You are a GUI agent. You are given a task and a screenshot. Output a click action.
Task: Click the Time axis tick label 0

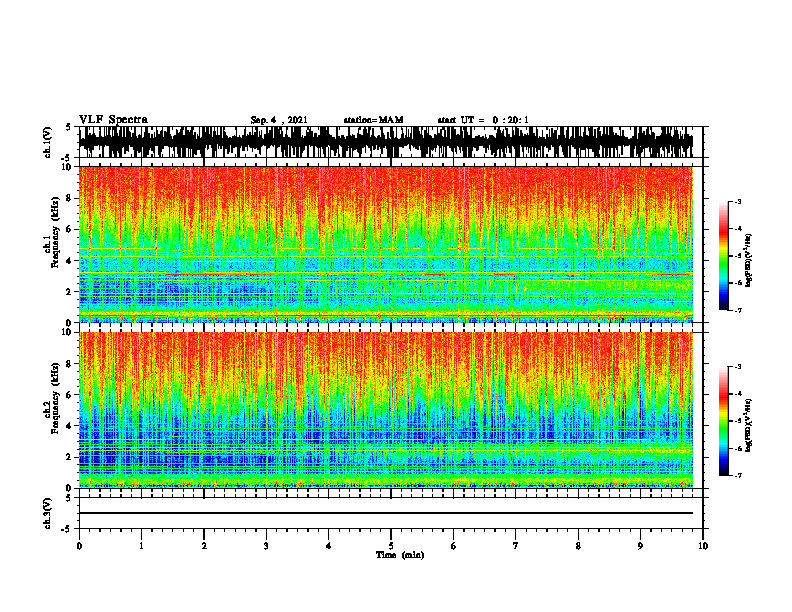pyautogui.click(x=79, y=546)
